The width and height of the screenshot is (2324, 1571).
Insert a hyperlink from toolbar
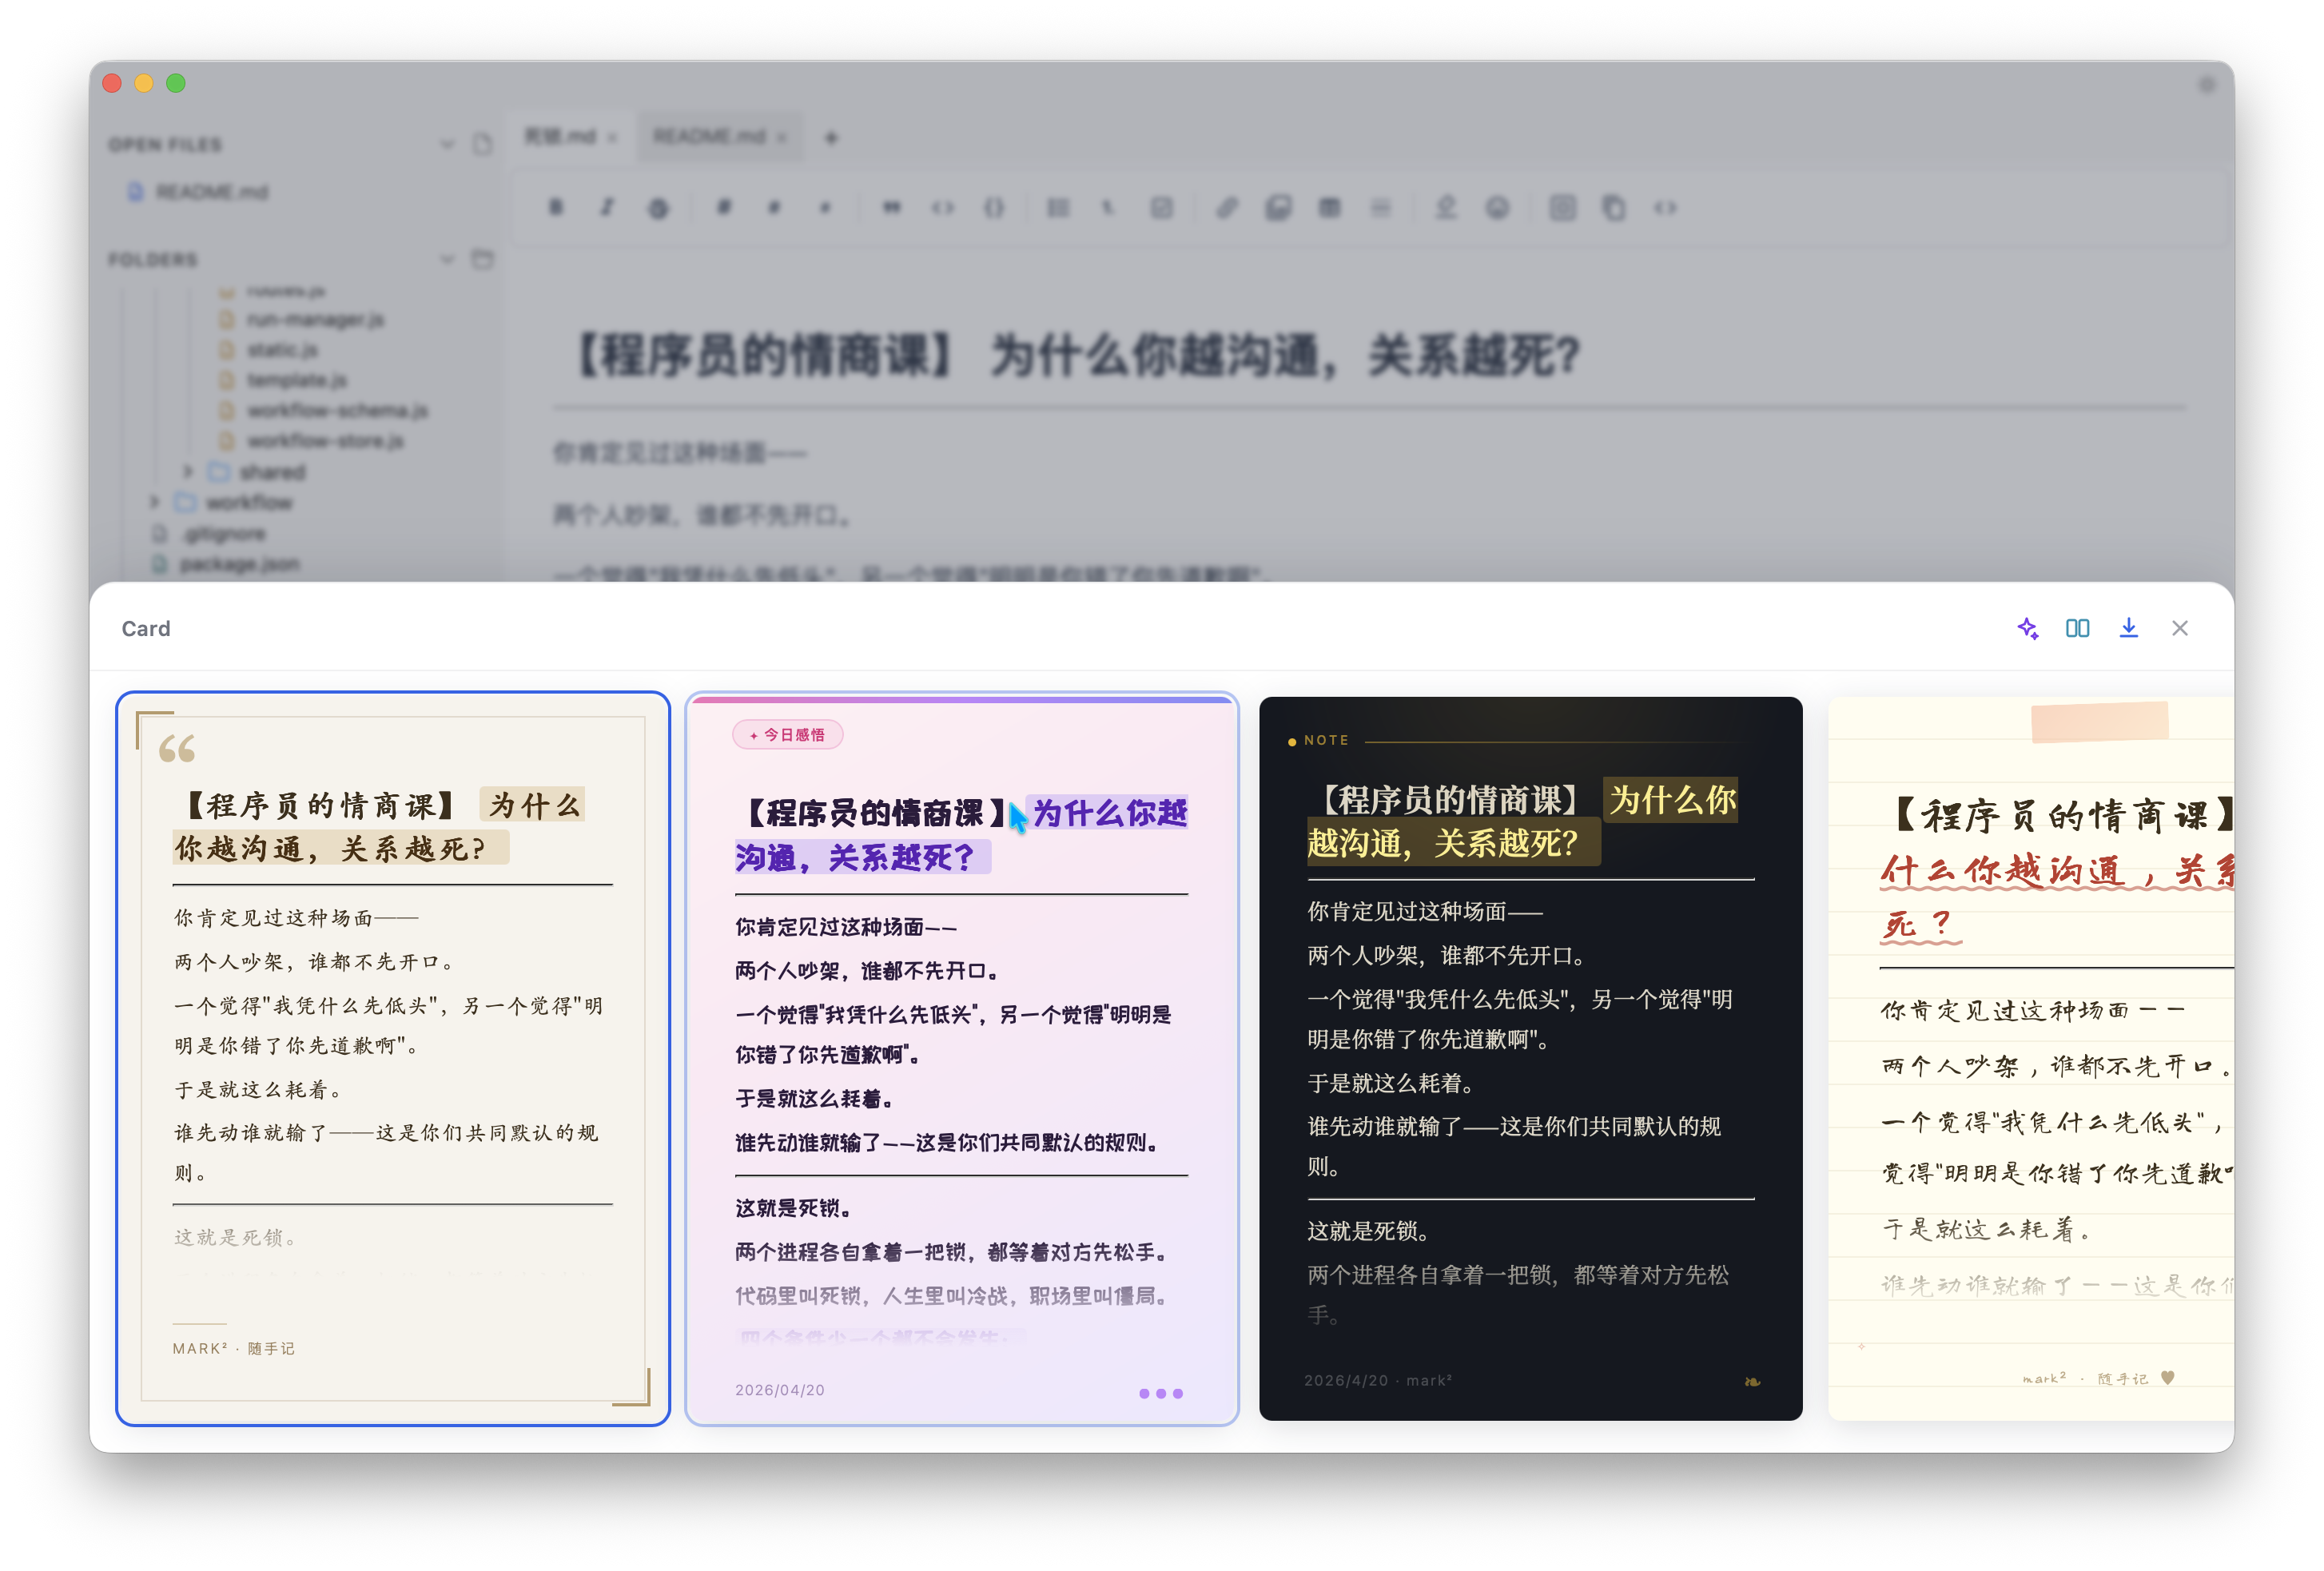click(1226, 207)
